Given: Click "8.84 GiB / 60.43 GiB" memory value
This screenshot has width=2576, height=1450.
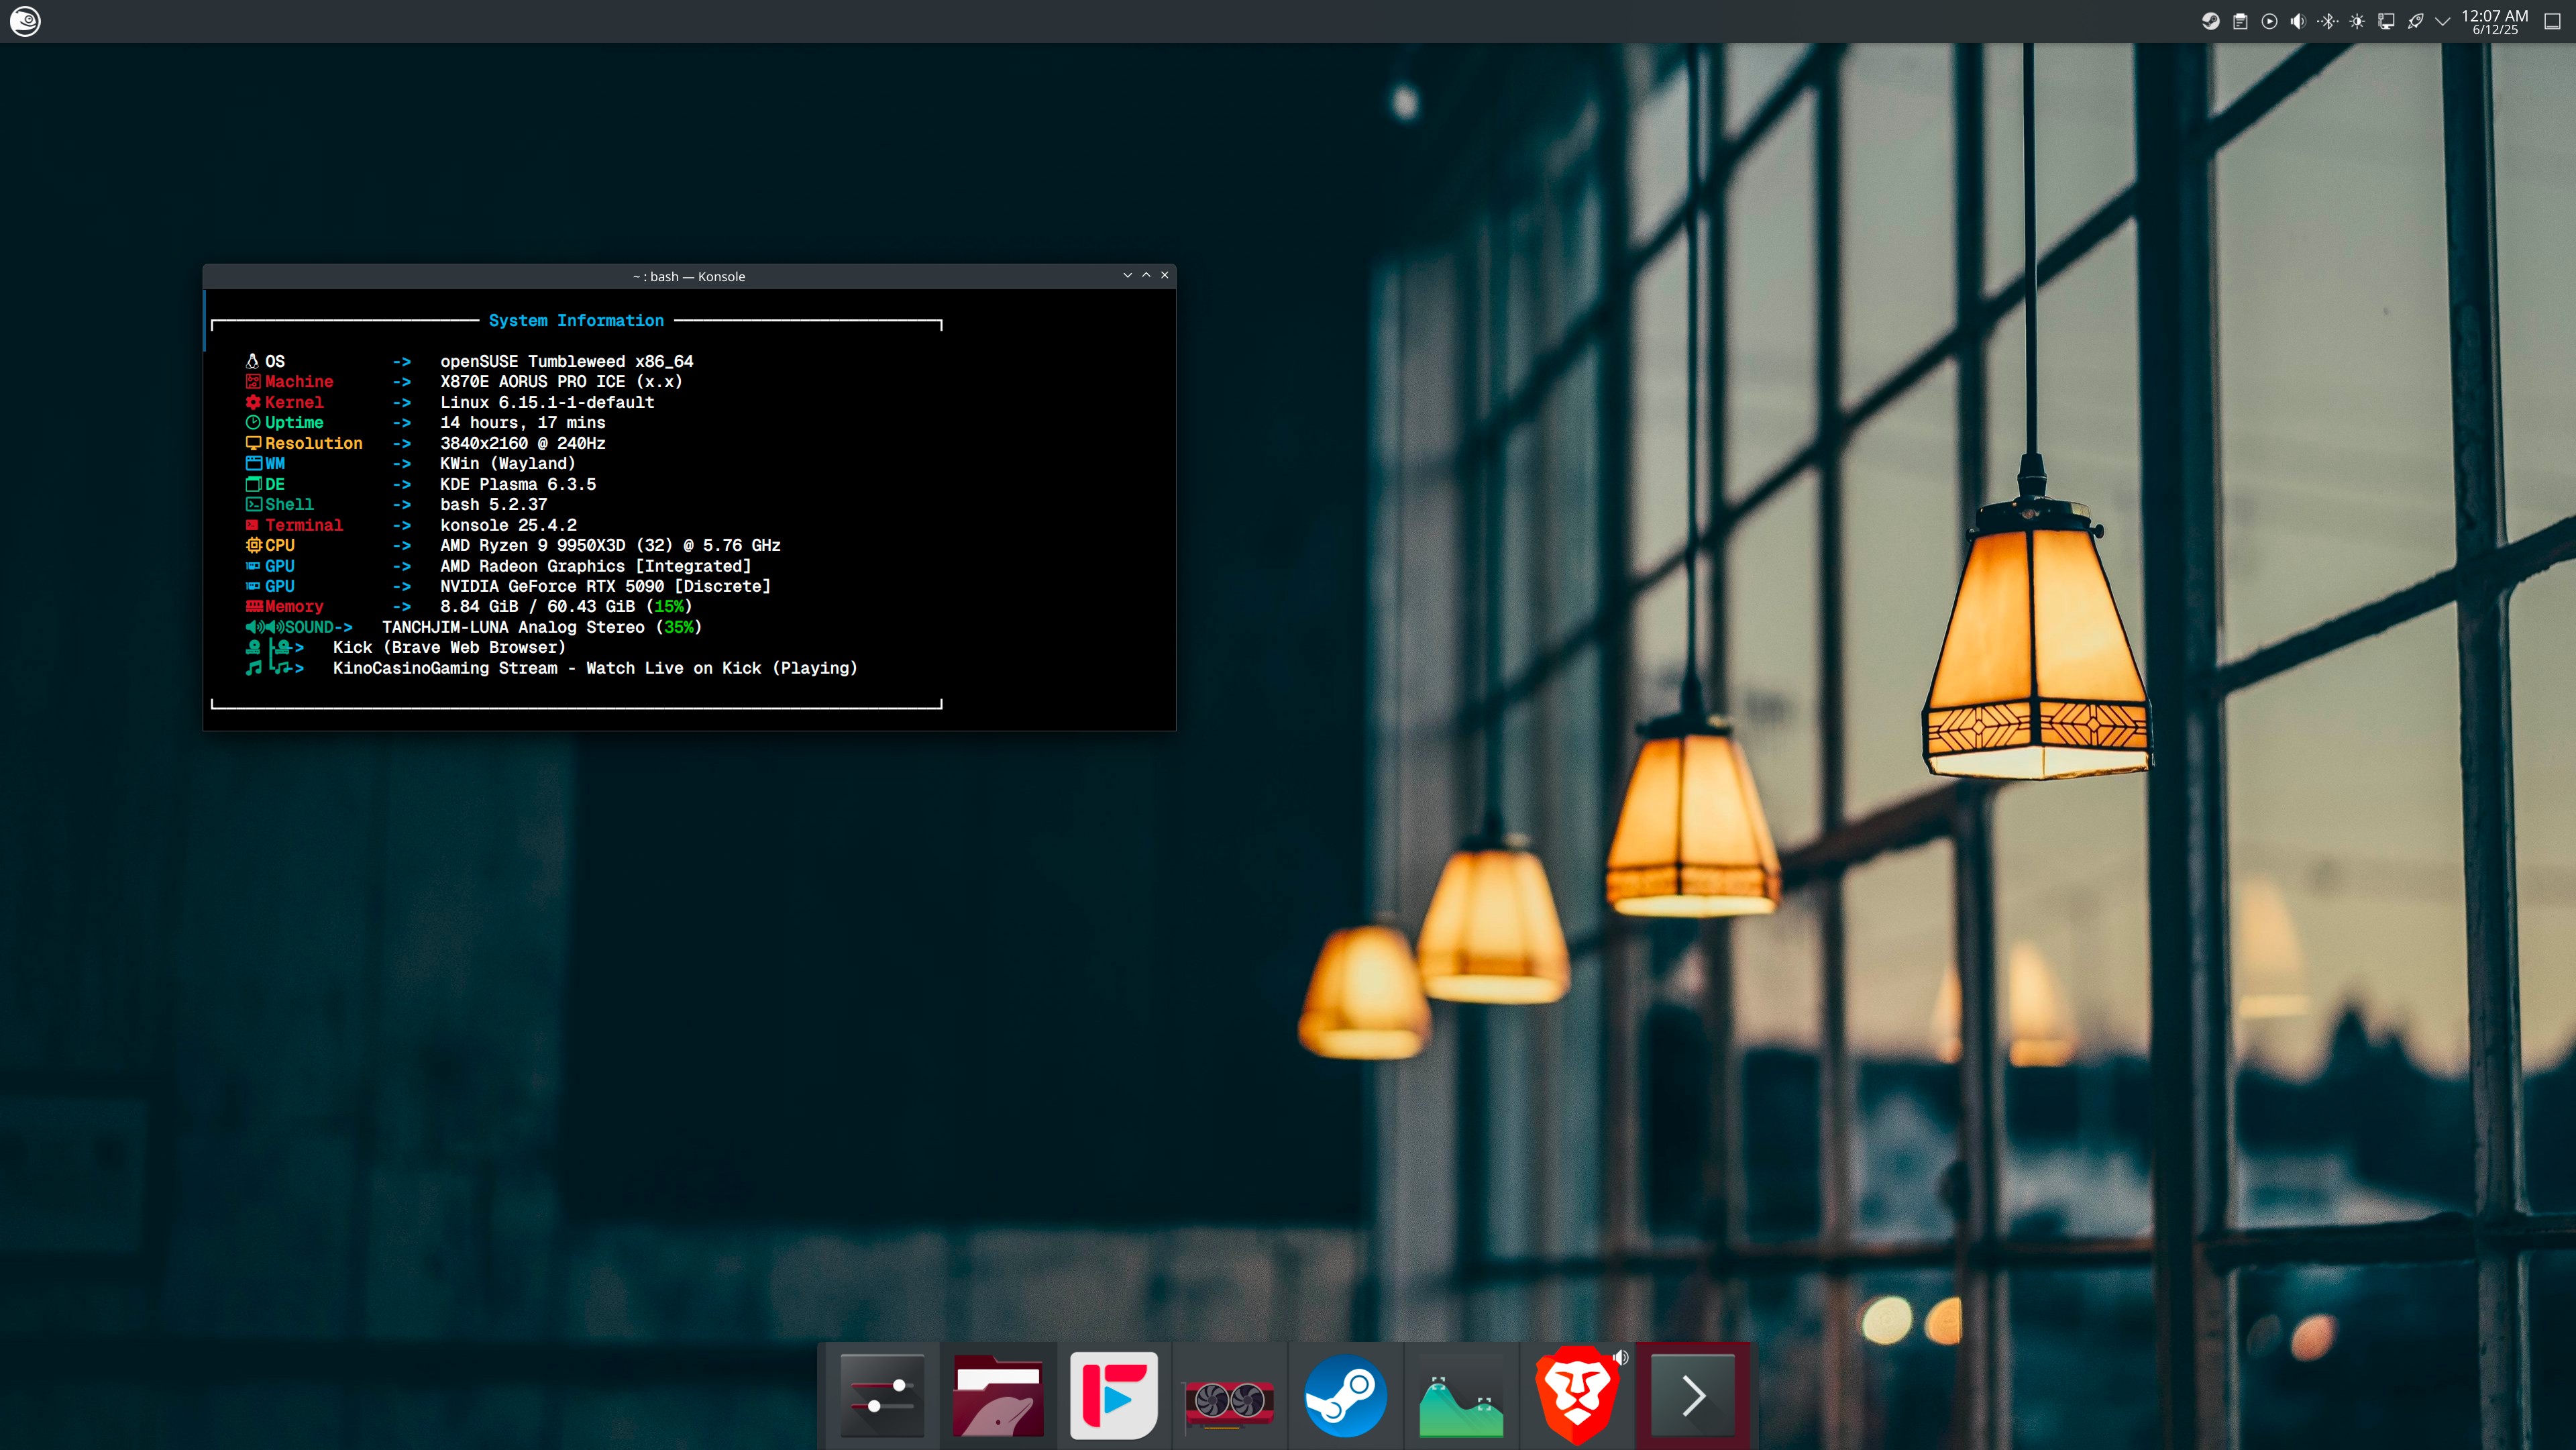Looking at the screenshot, I should 538,606.
